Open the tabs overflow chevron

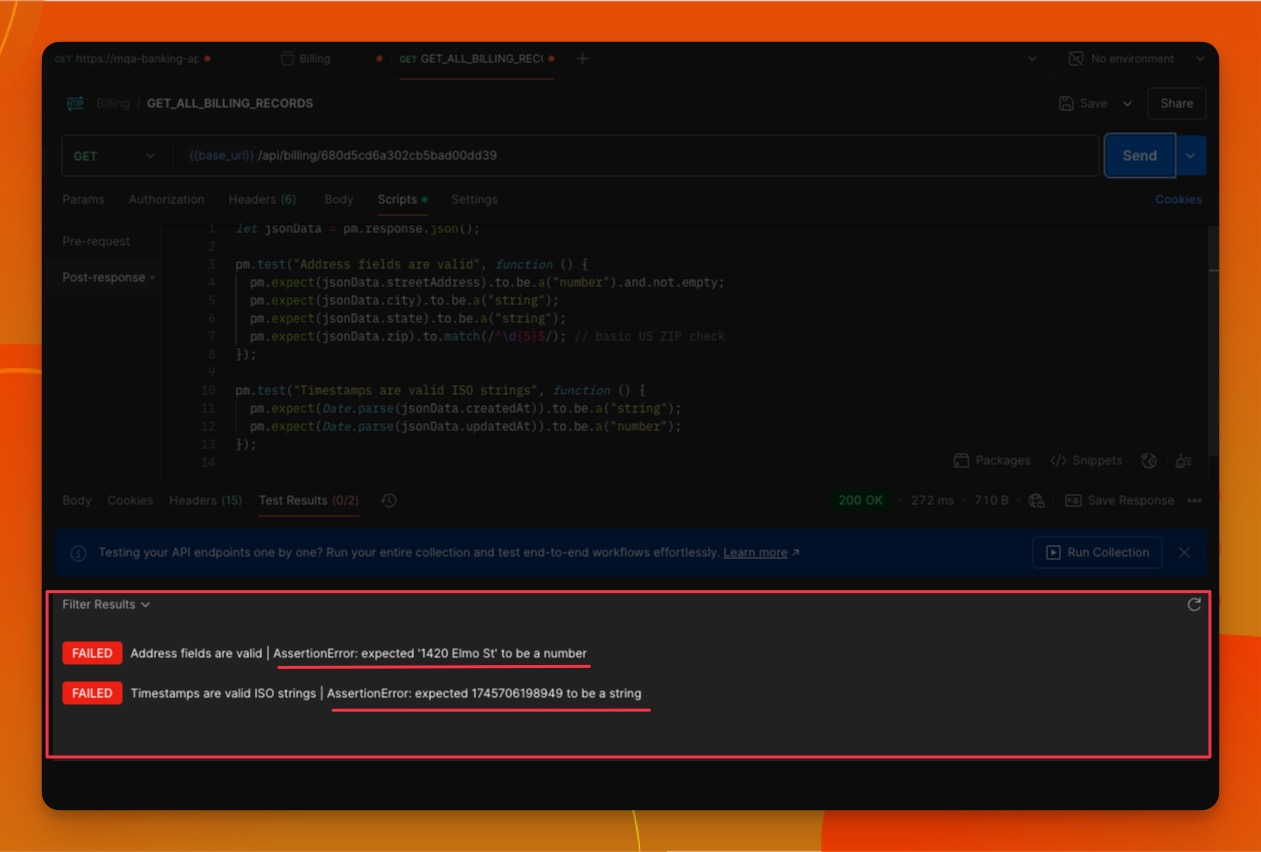click(1033, 59)
